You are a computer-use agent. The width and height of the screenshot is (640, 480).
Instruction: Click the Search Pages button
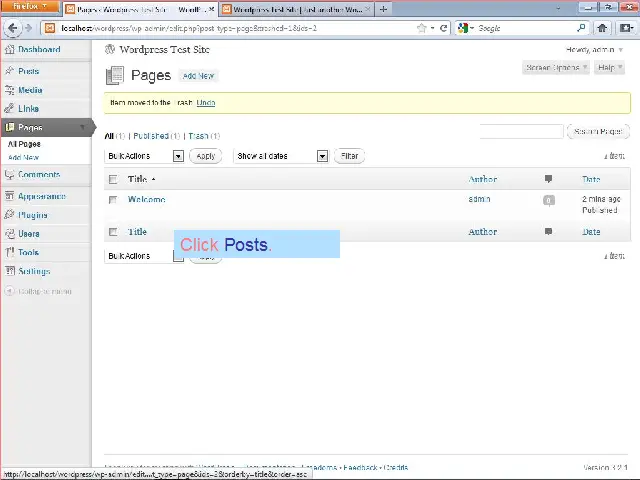[598, 131]
